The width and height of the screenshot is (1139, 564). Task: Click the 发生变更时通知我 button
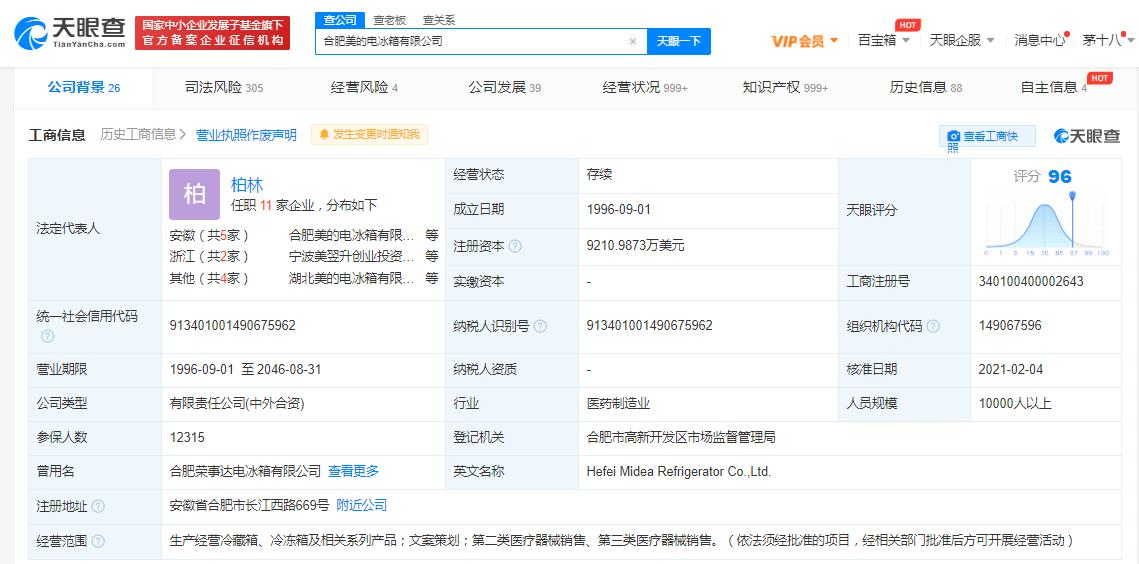click(370, 134)
